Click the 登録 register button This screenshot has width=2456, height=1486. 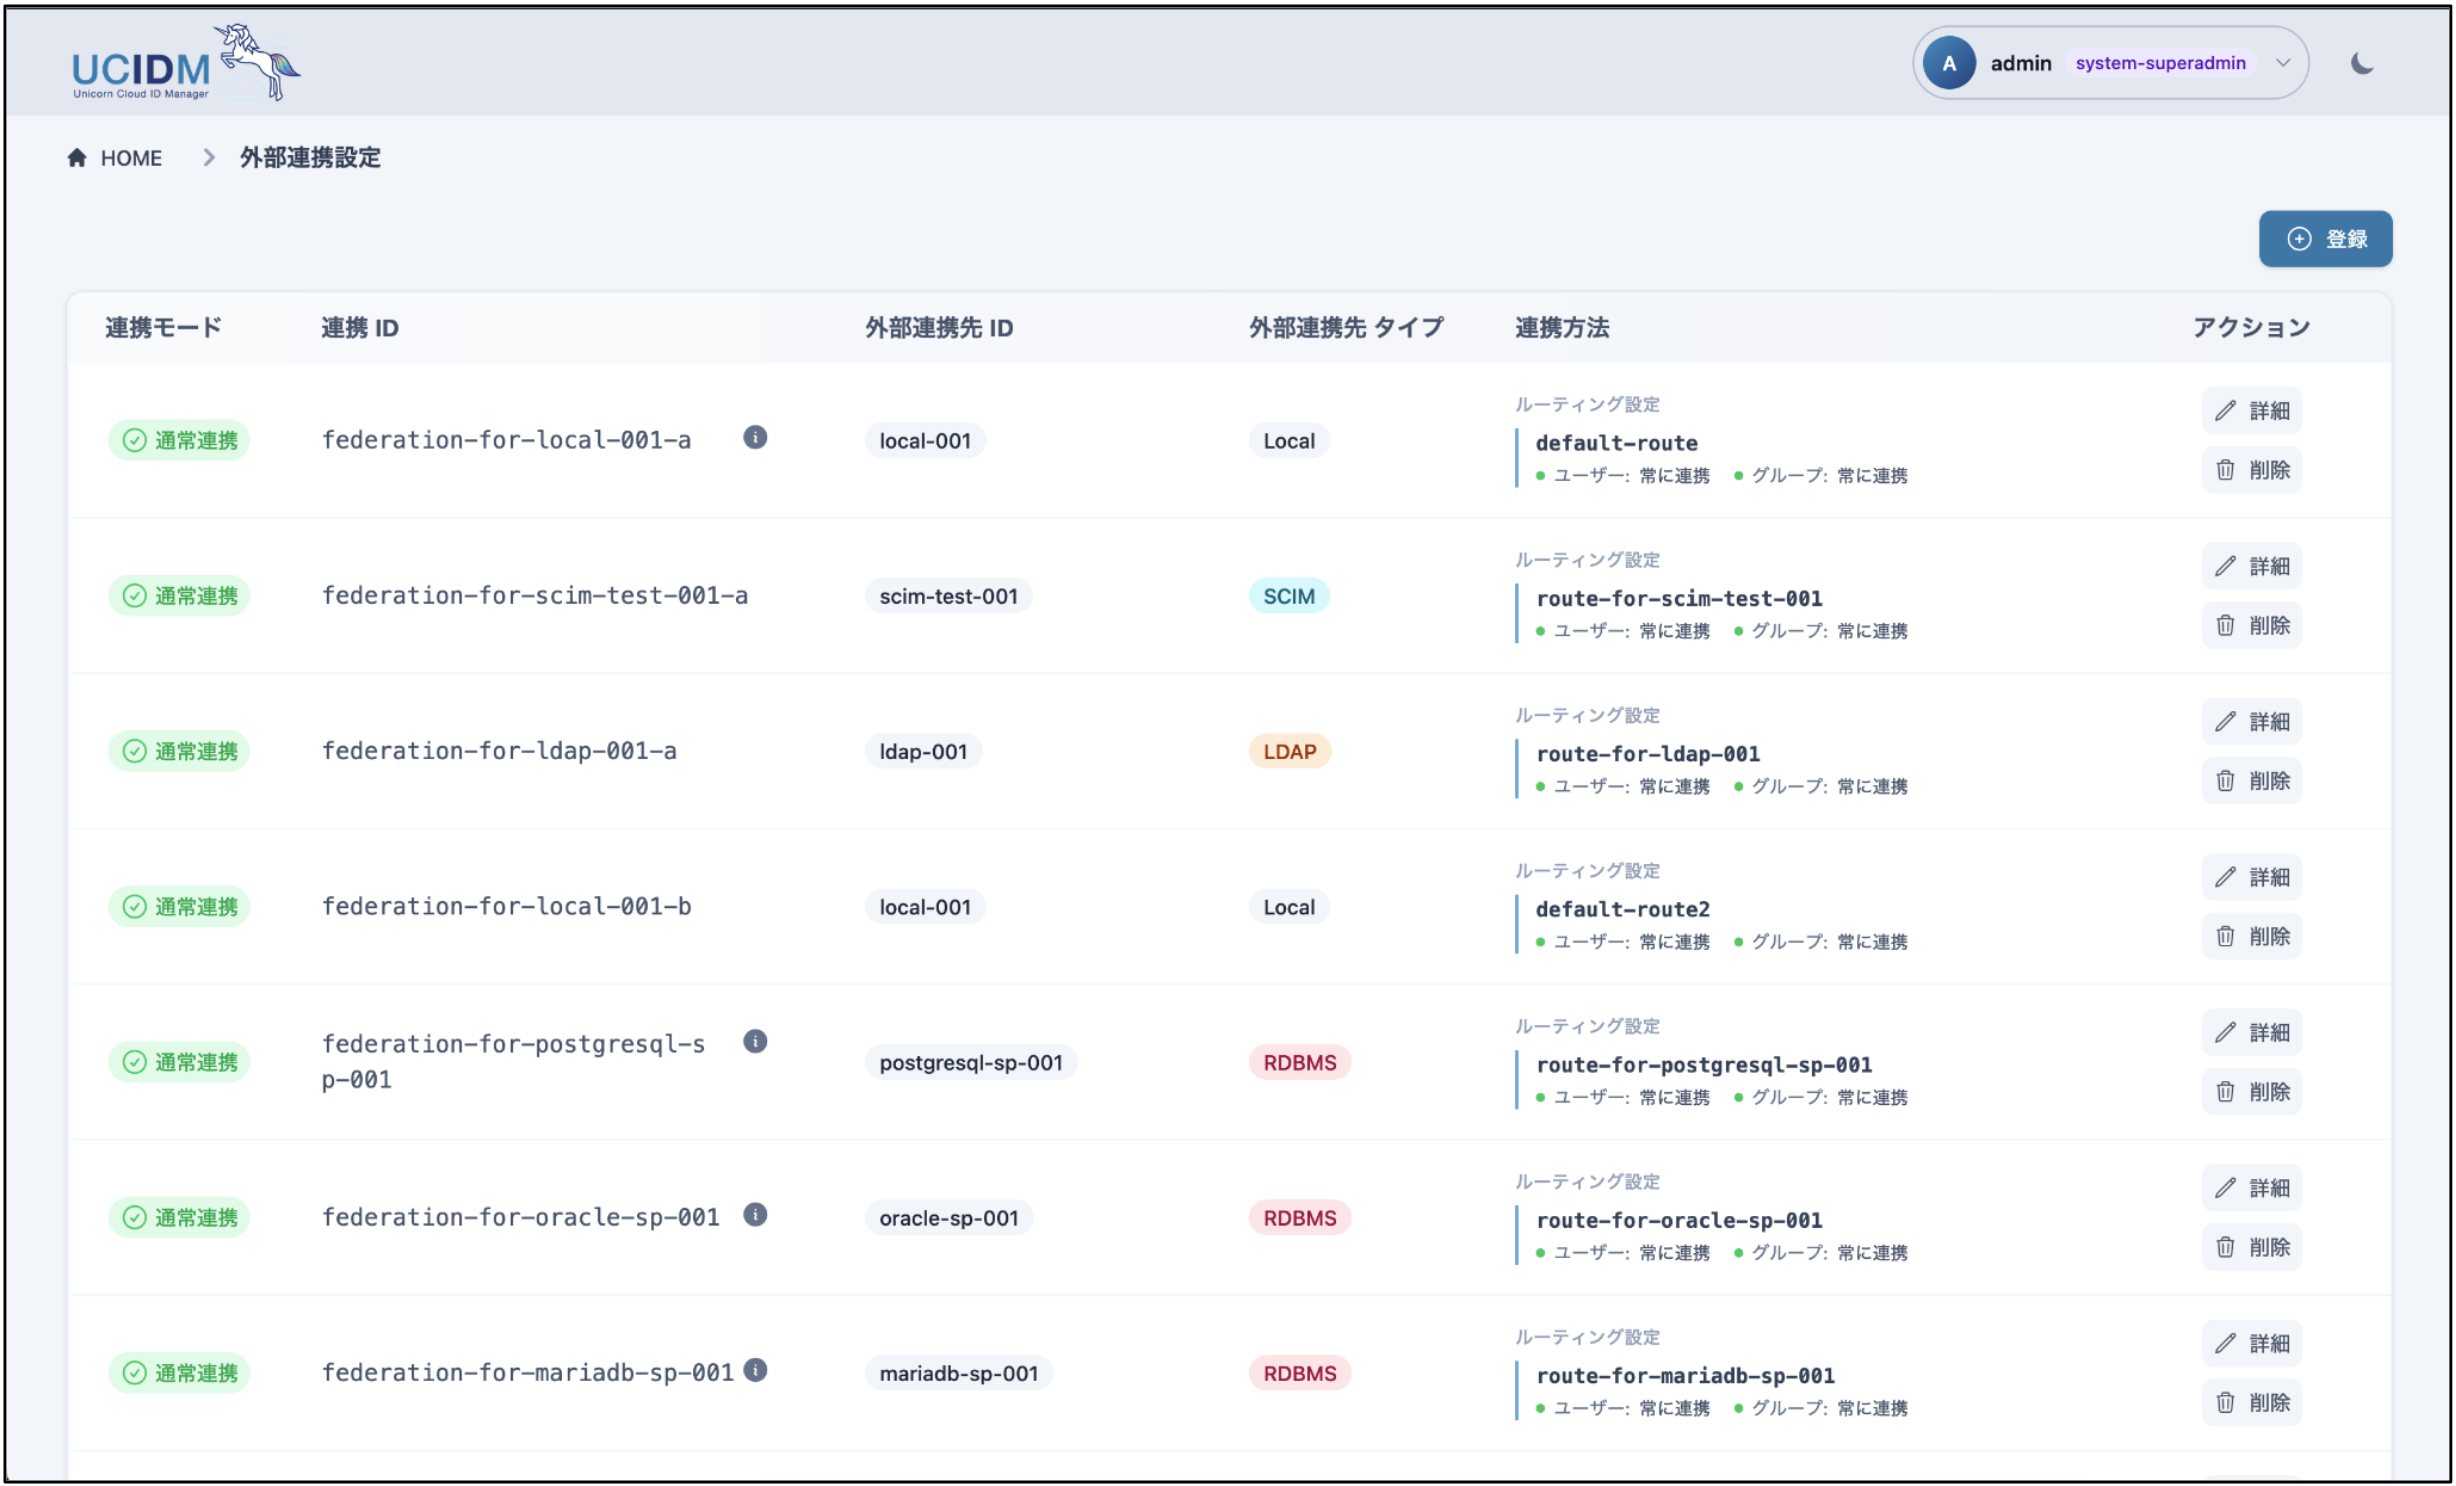[x=2325, y=239]
